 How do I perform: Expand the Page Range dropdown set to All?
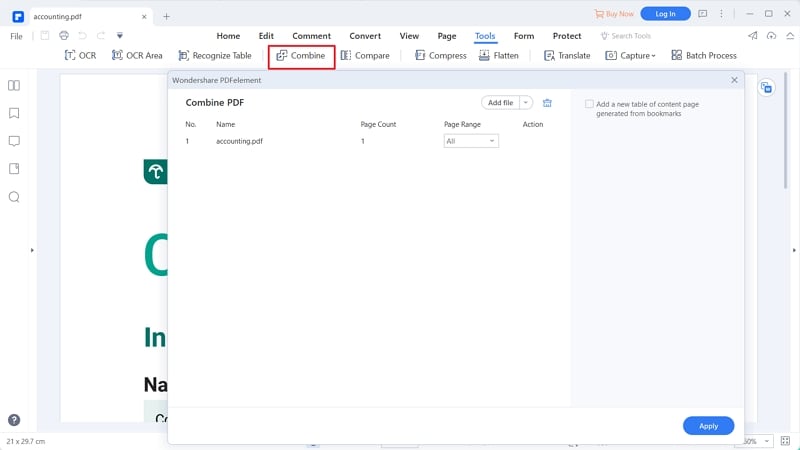(x=471, y=142)
